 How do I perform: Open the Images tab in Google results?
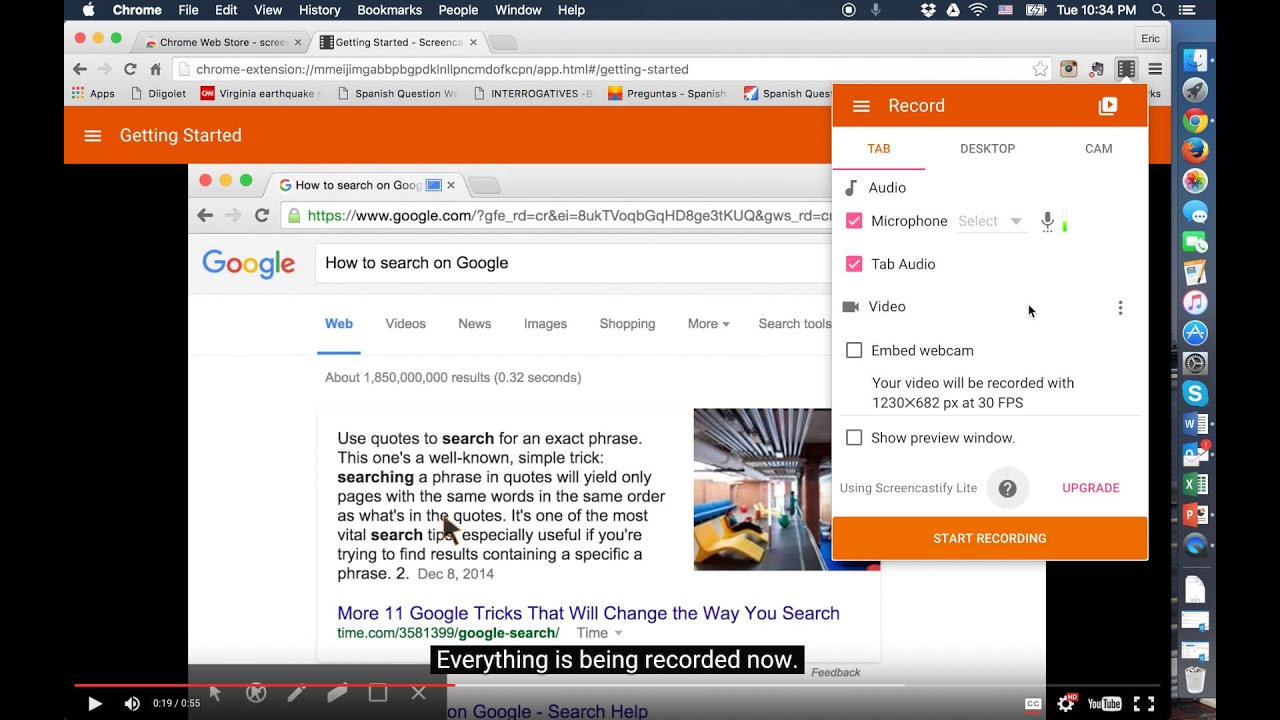[545, 324]
